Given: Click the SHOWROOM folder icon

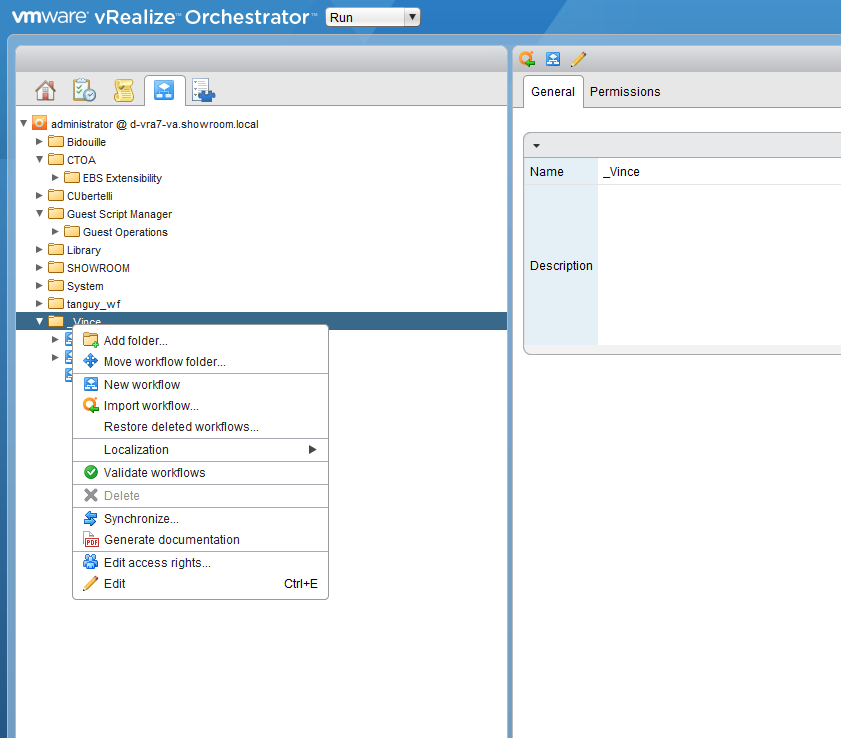Looking at the screenshot, I should pos(56,267).
